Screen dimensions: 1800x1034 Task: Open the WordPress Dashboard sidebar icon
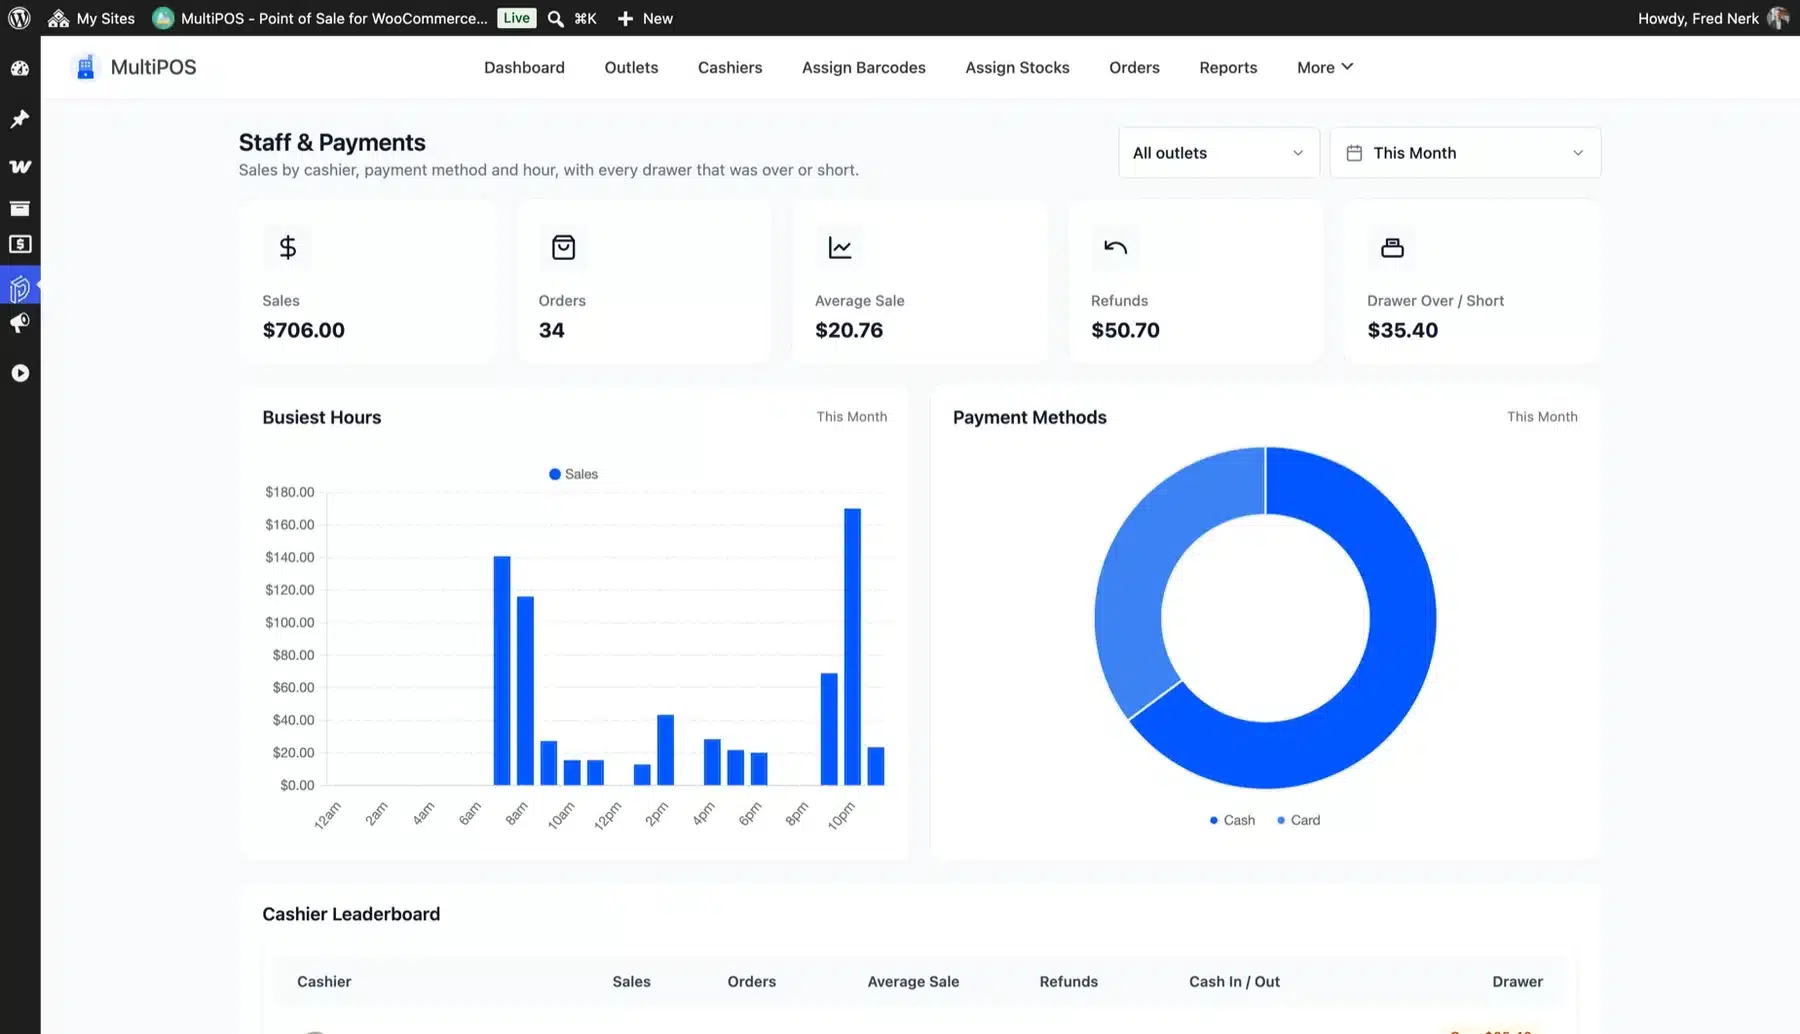click(x=20, y=69)
